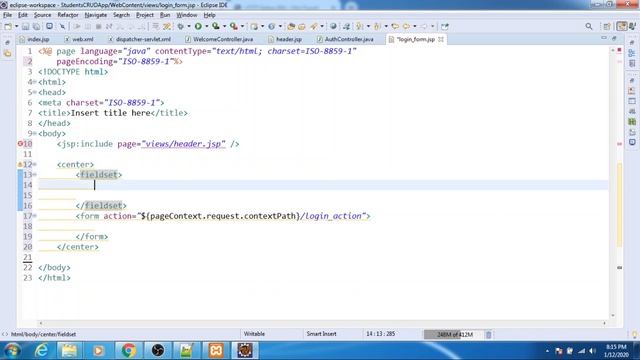Click the Save toolbar icon
This screenshot has width=640, height=360.
point(25,27)
